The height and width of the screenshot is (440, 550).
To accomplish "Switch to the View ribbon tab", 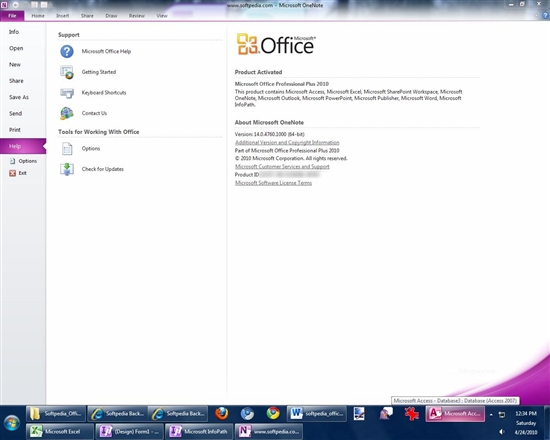I will click(162, 16).
